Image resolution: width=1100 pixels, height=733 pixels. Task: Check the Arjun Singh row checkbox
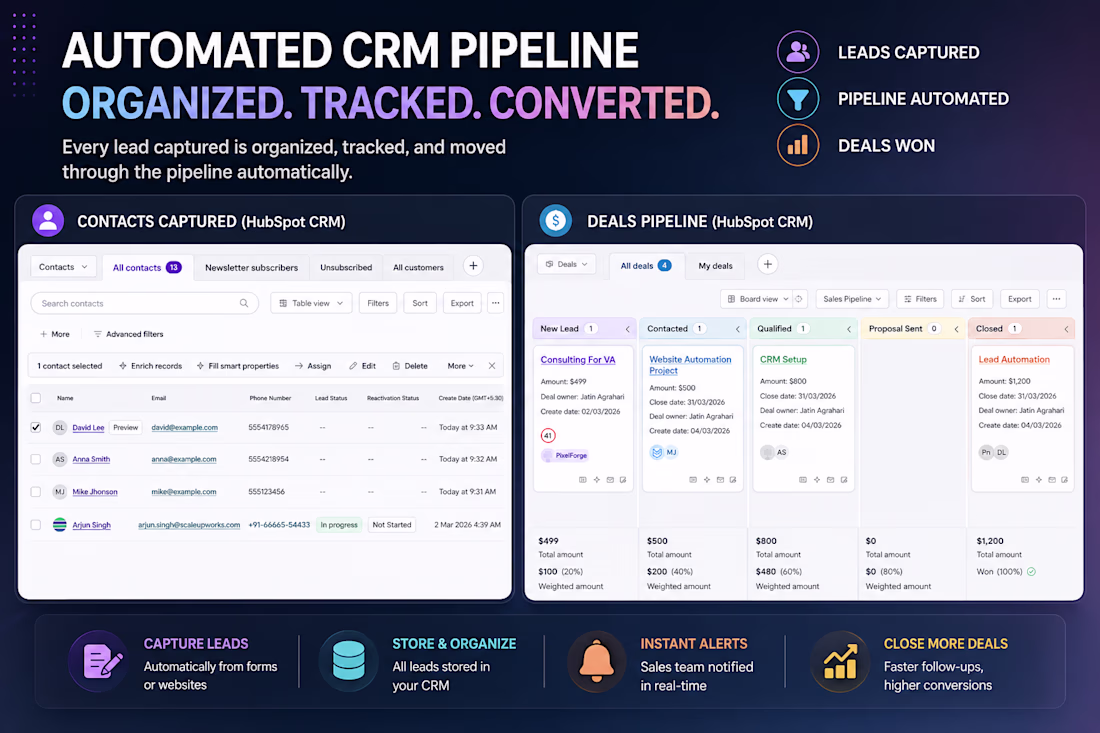pos(36,525)
